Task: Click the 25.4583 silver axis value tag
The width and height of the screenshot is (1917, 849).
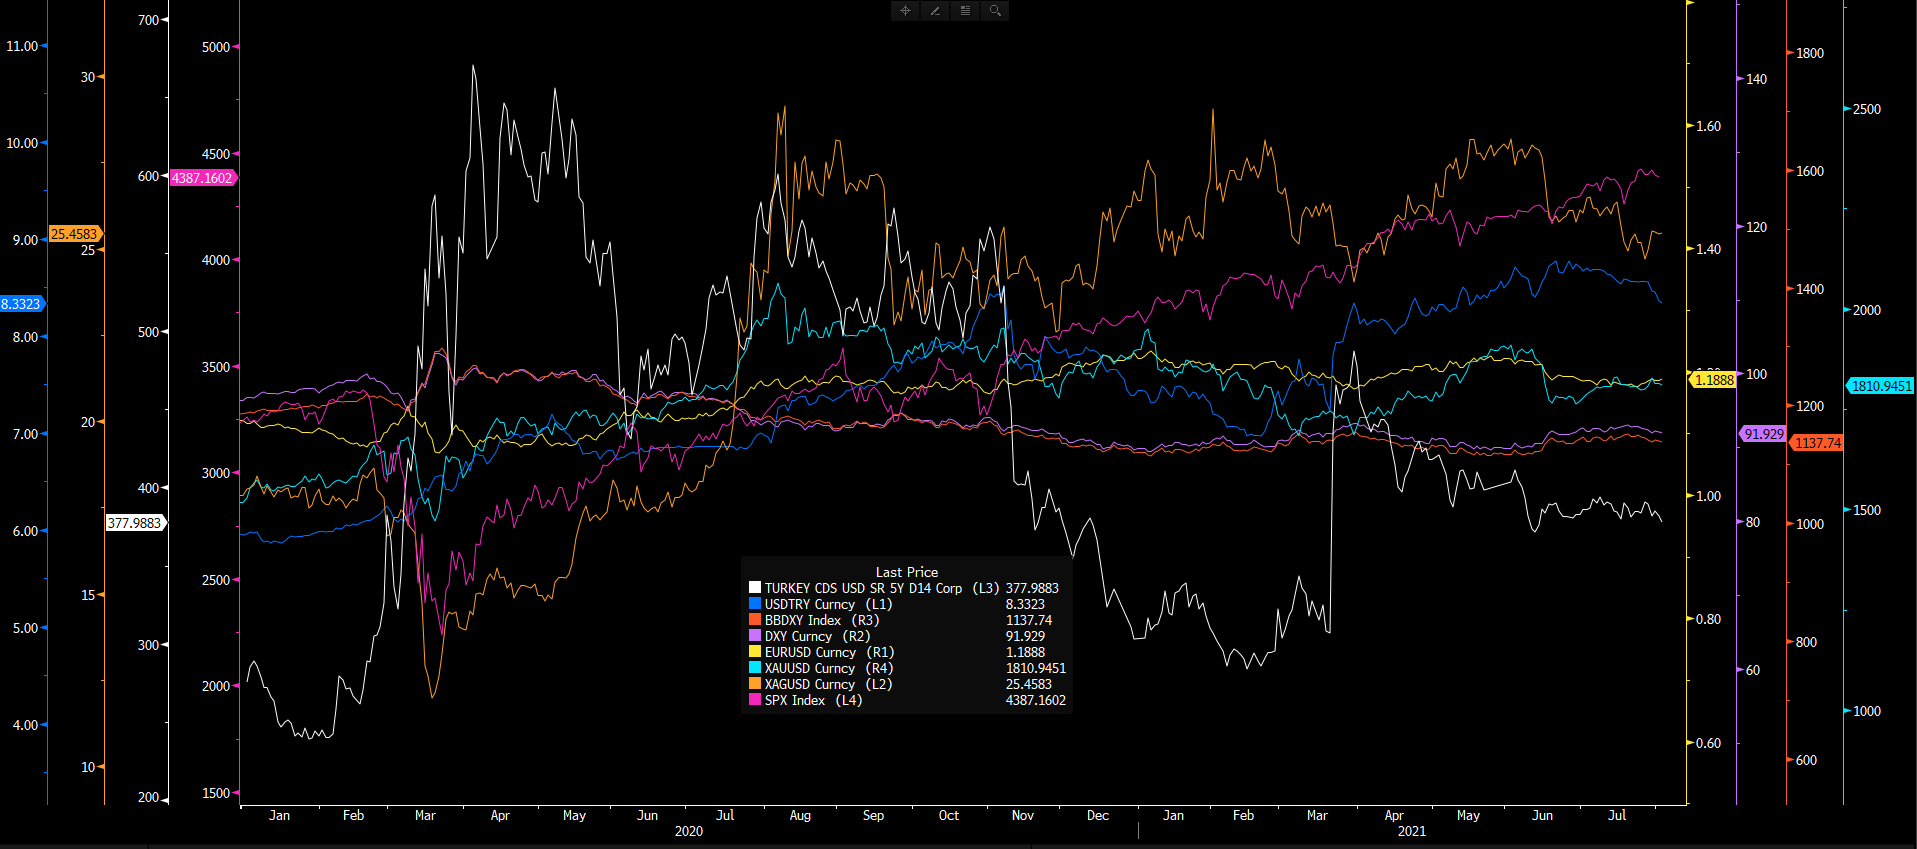Action: (74, 234)
